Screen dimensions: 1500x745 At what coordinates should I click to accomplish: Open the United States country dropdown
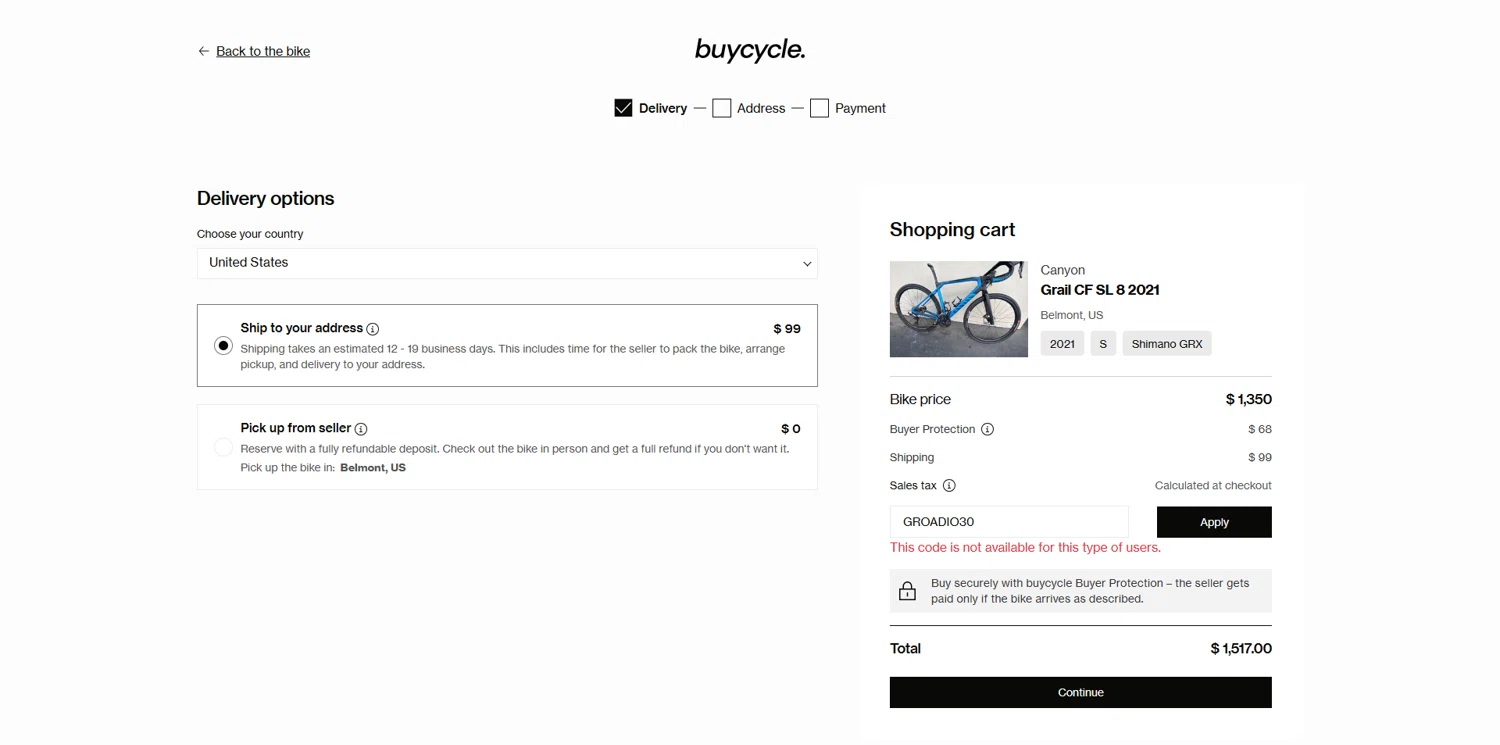pos(507,263)
